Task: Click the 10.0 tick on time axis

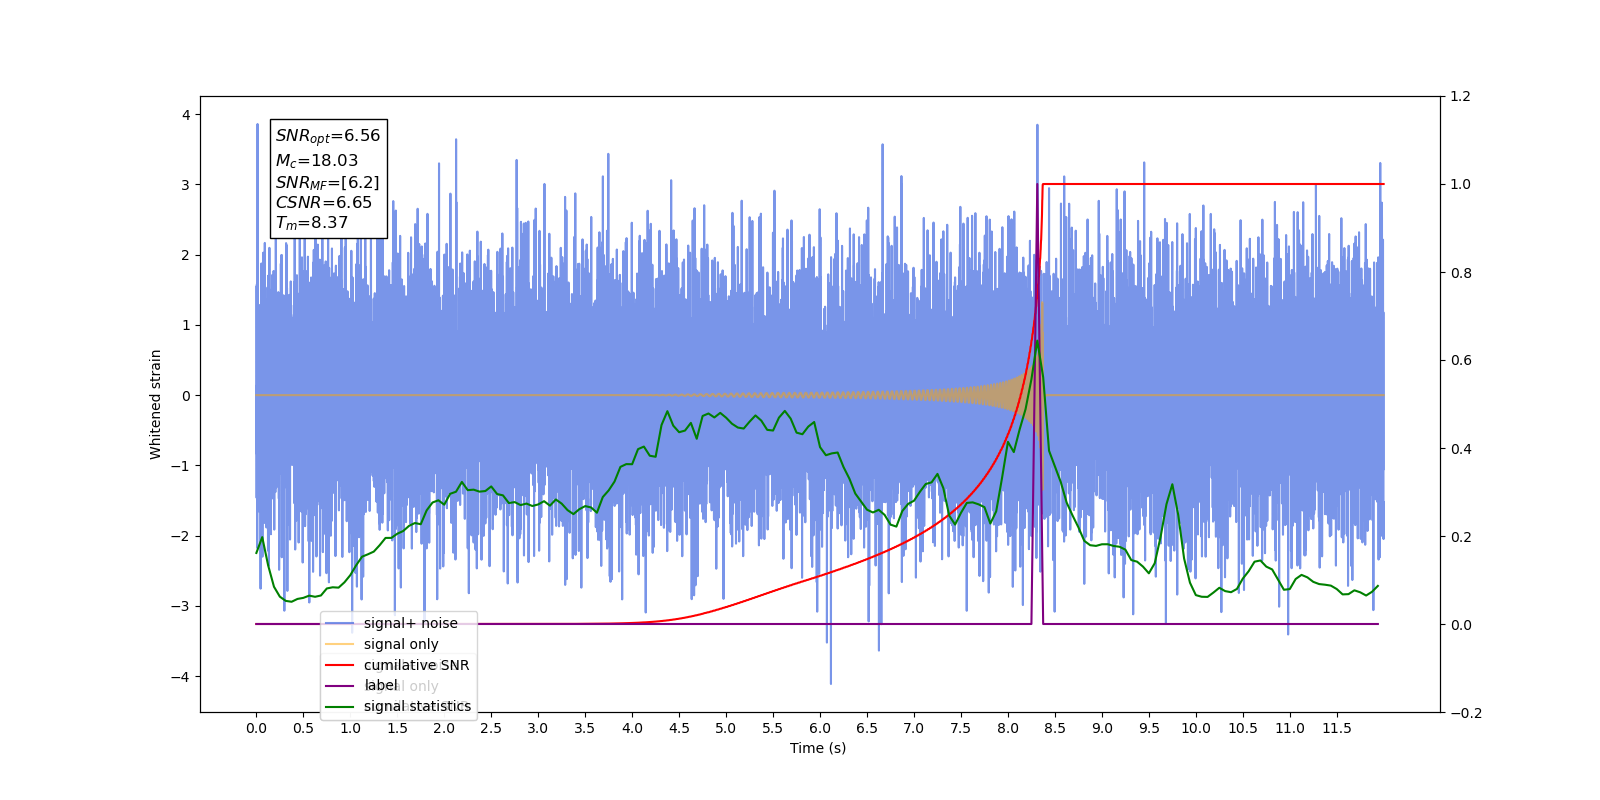Action: pos(1196,728)
